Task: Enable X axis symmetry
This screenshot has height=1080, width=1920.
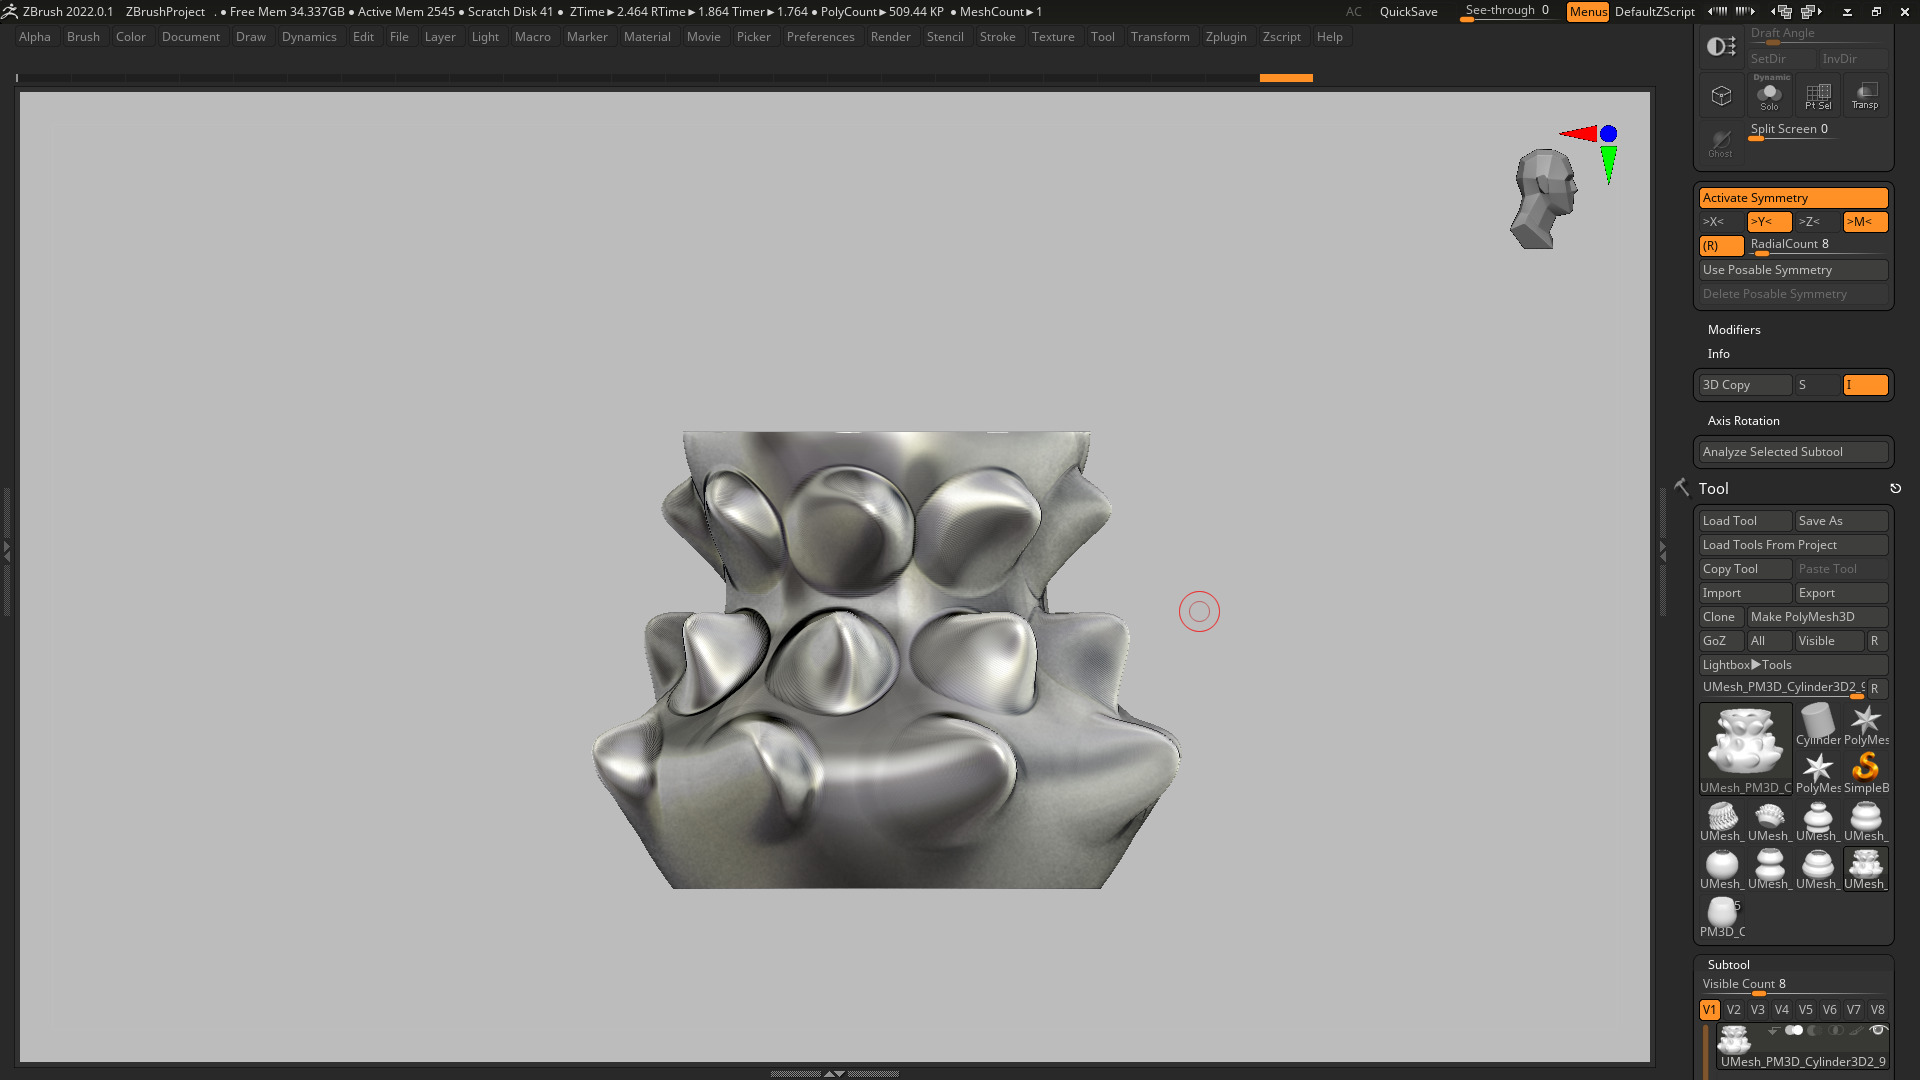Action: (x=1721, y=222)
